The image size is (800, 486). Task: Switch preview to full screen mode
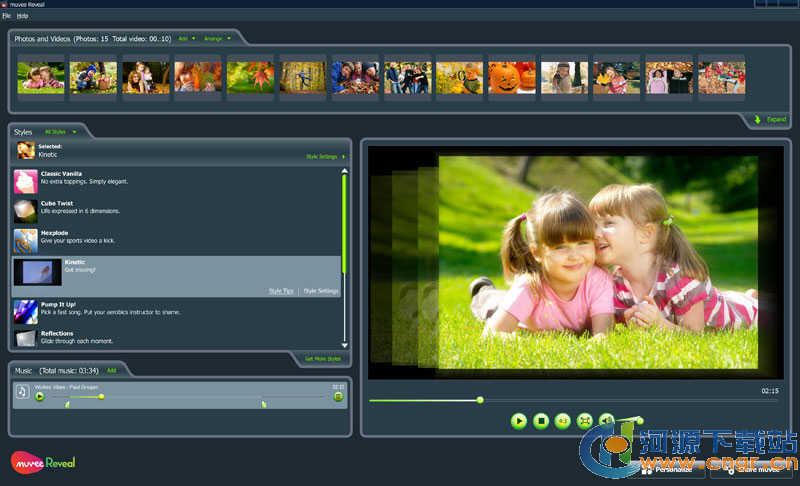point(585,421)
